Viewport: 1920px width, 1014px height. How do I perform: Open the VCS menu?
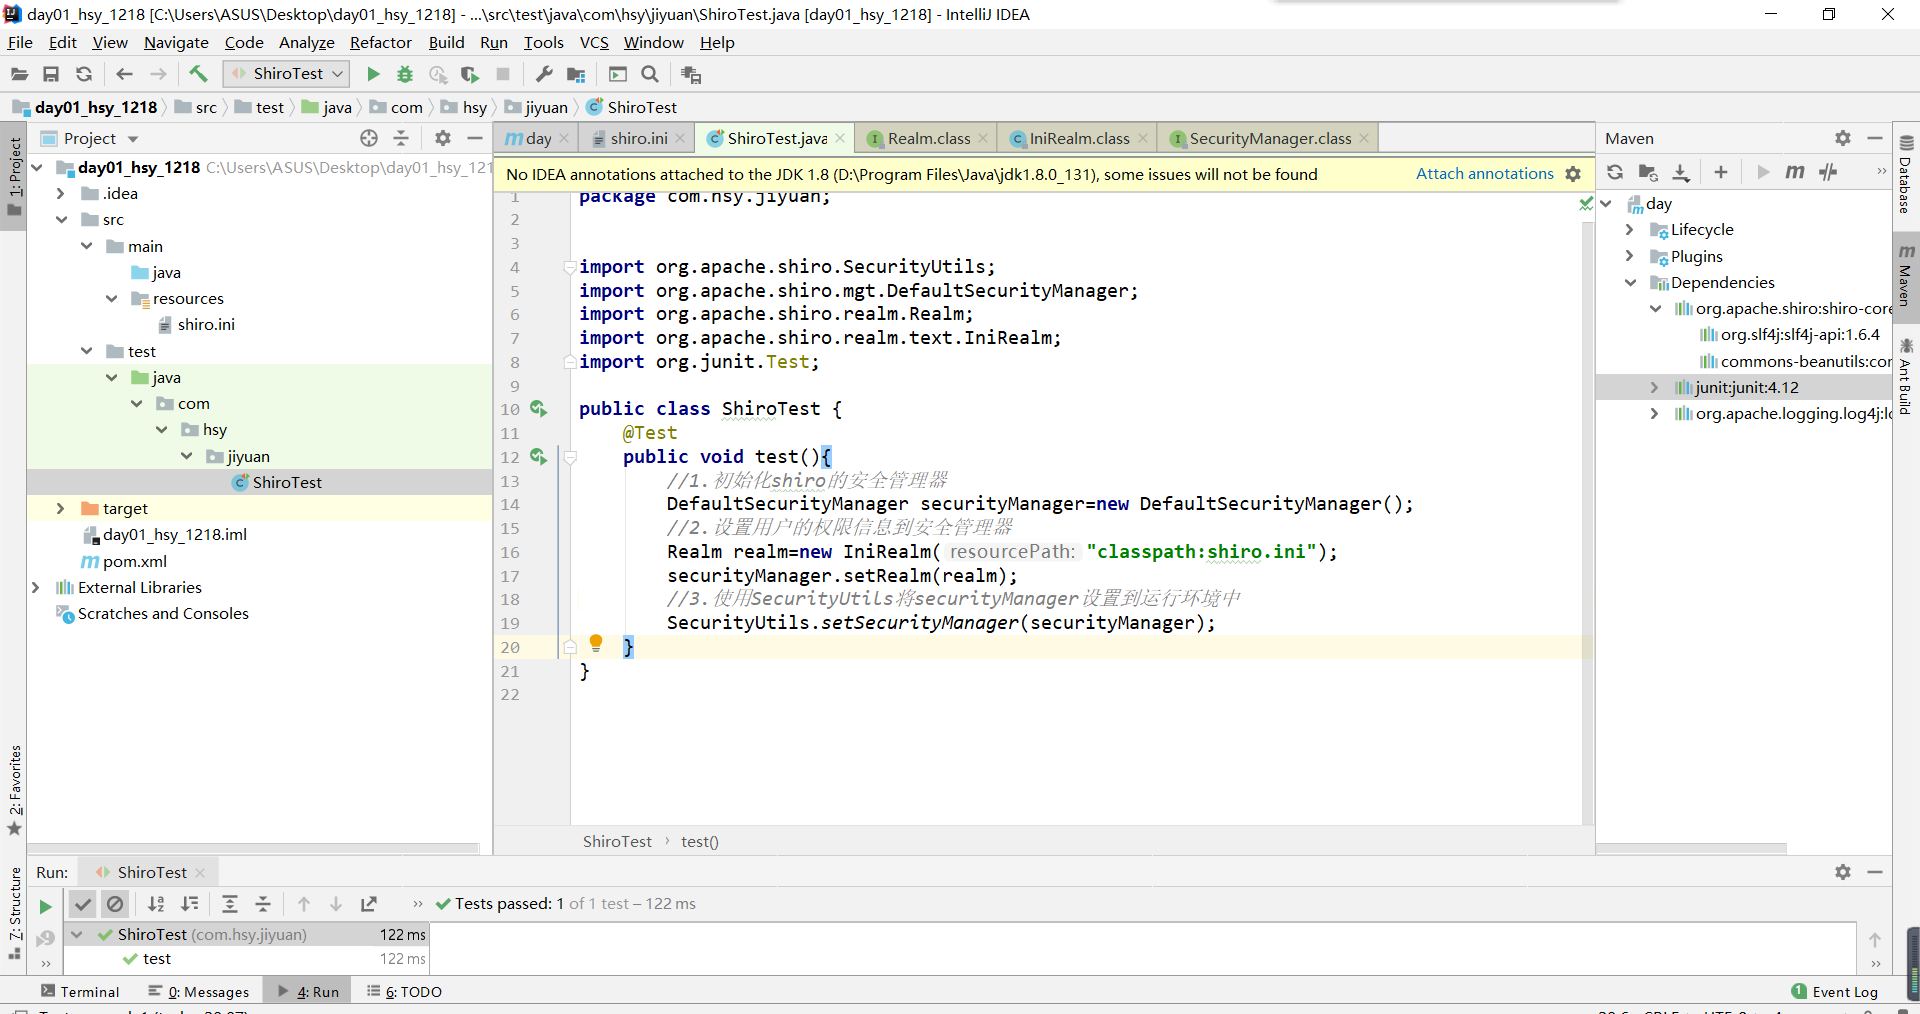coord(594,42)
